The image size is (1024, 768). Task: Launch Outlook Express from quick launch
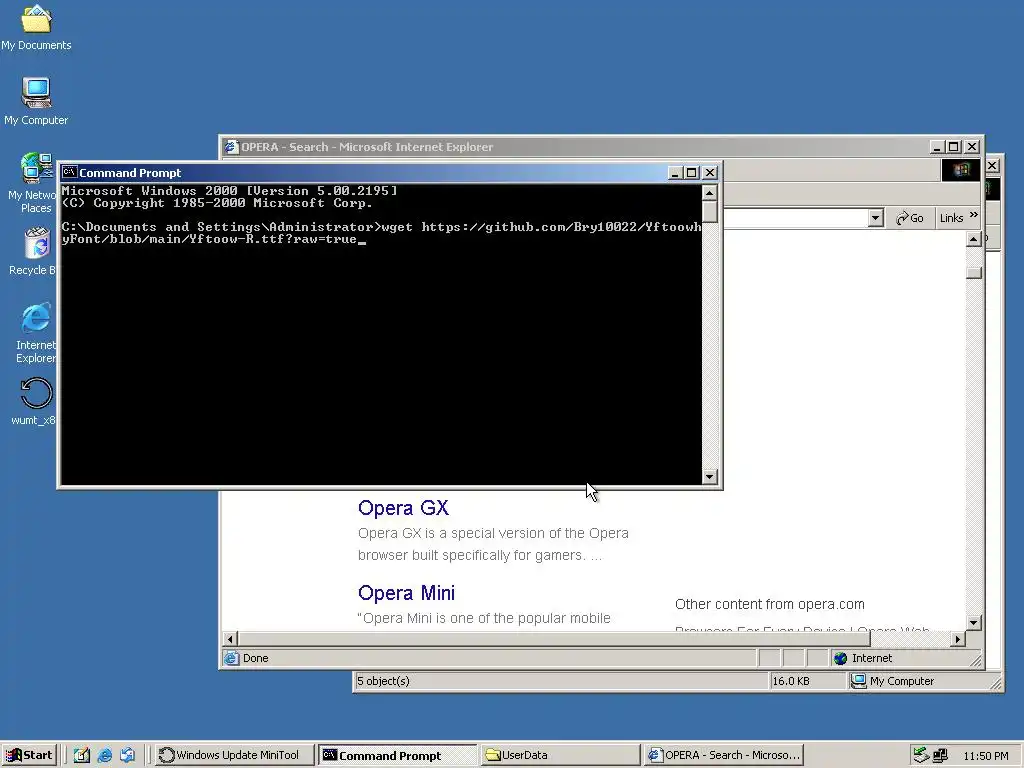click(x=127, y=755)
